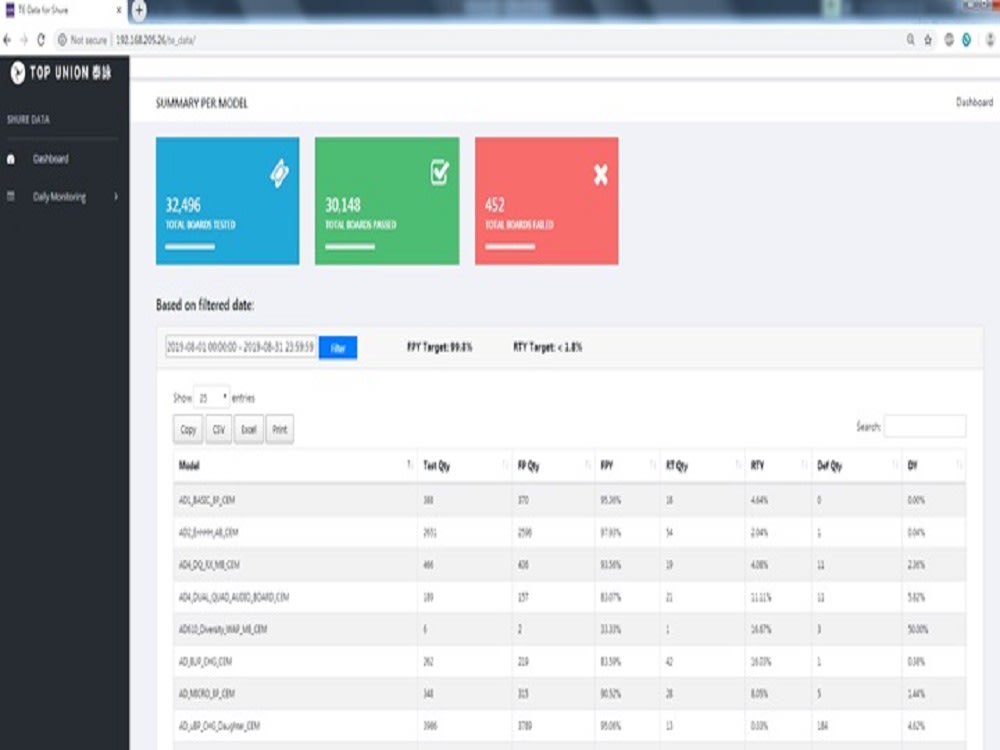The height and width of the screenshot is (750, 1000).
Task: Click the Dashboard breadcrumb link
Action: point(974,102)
